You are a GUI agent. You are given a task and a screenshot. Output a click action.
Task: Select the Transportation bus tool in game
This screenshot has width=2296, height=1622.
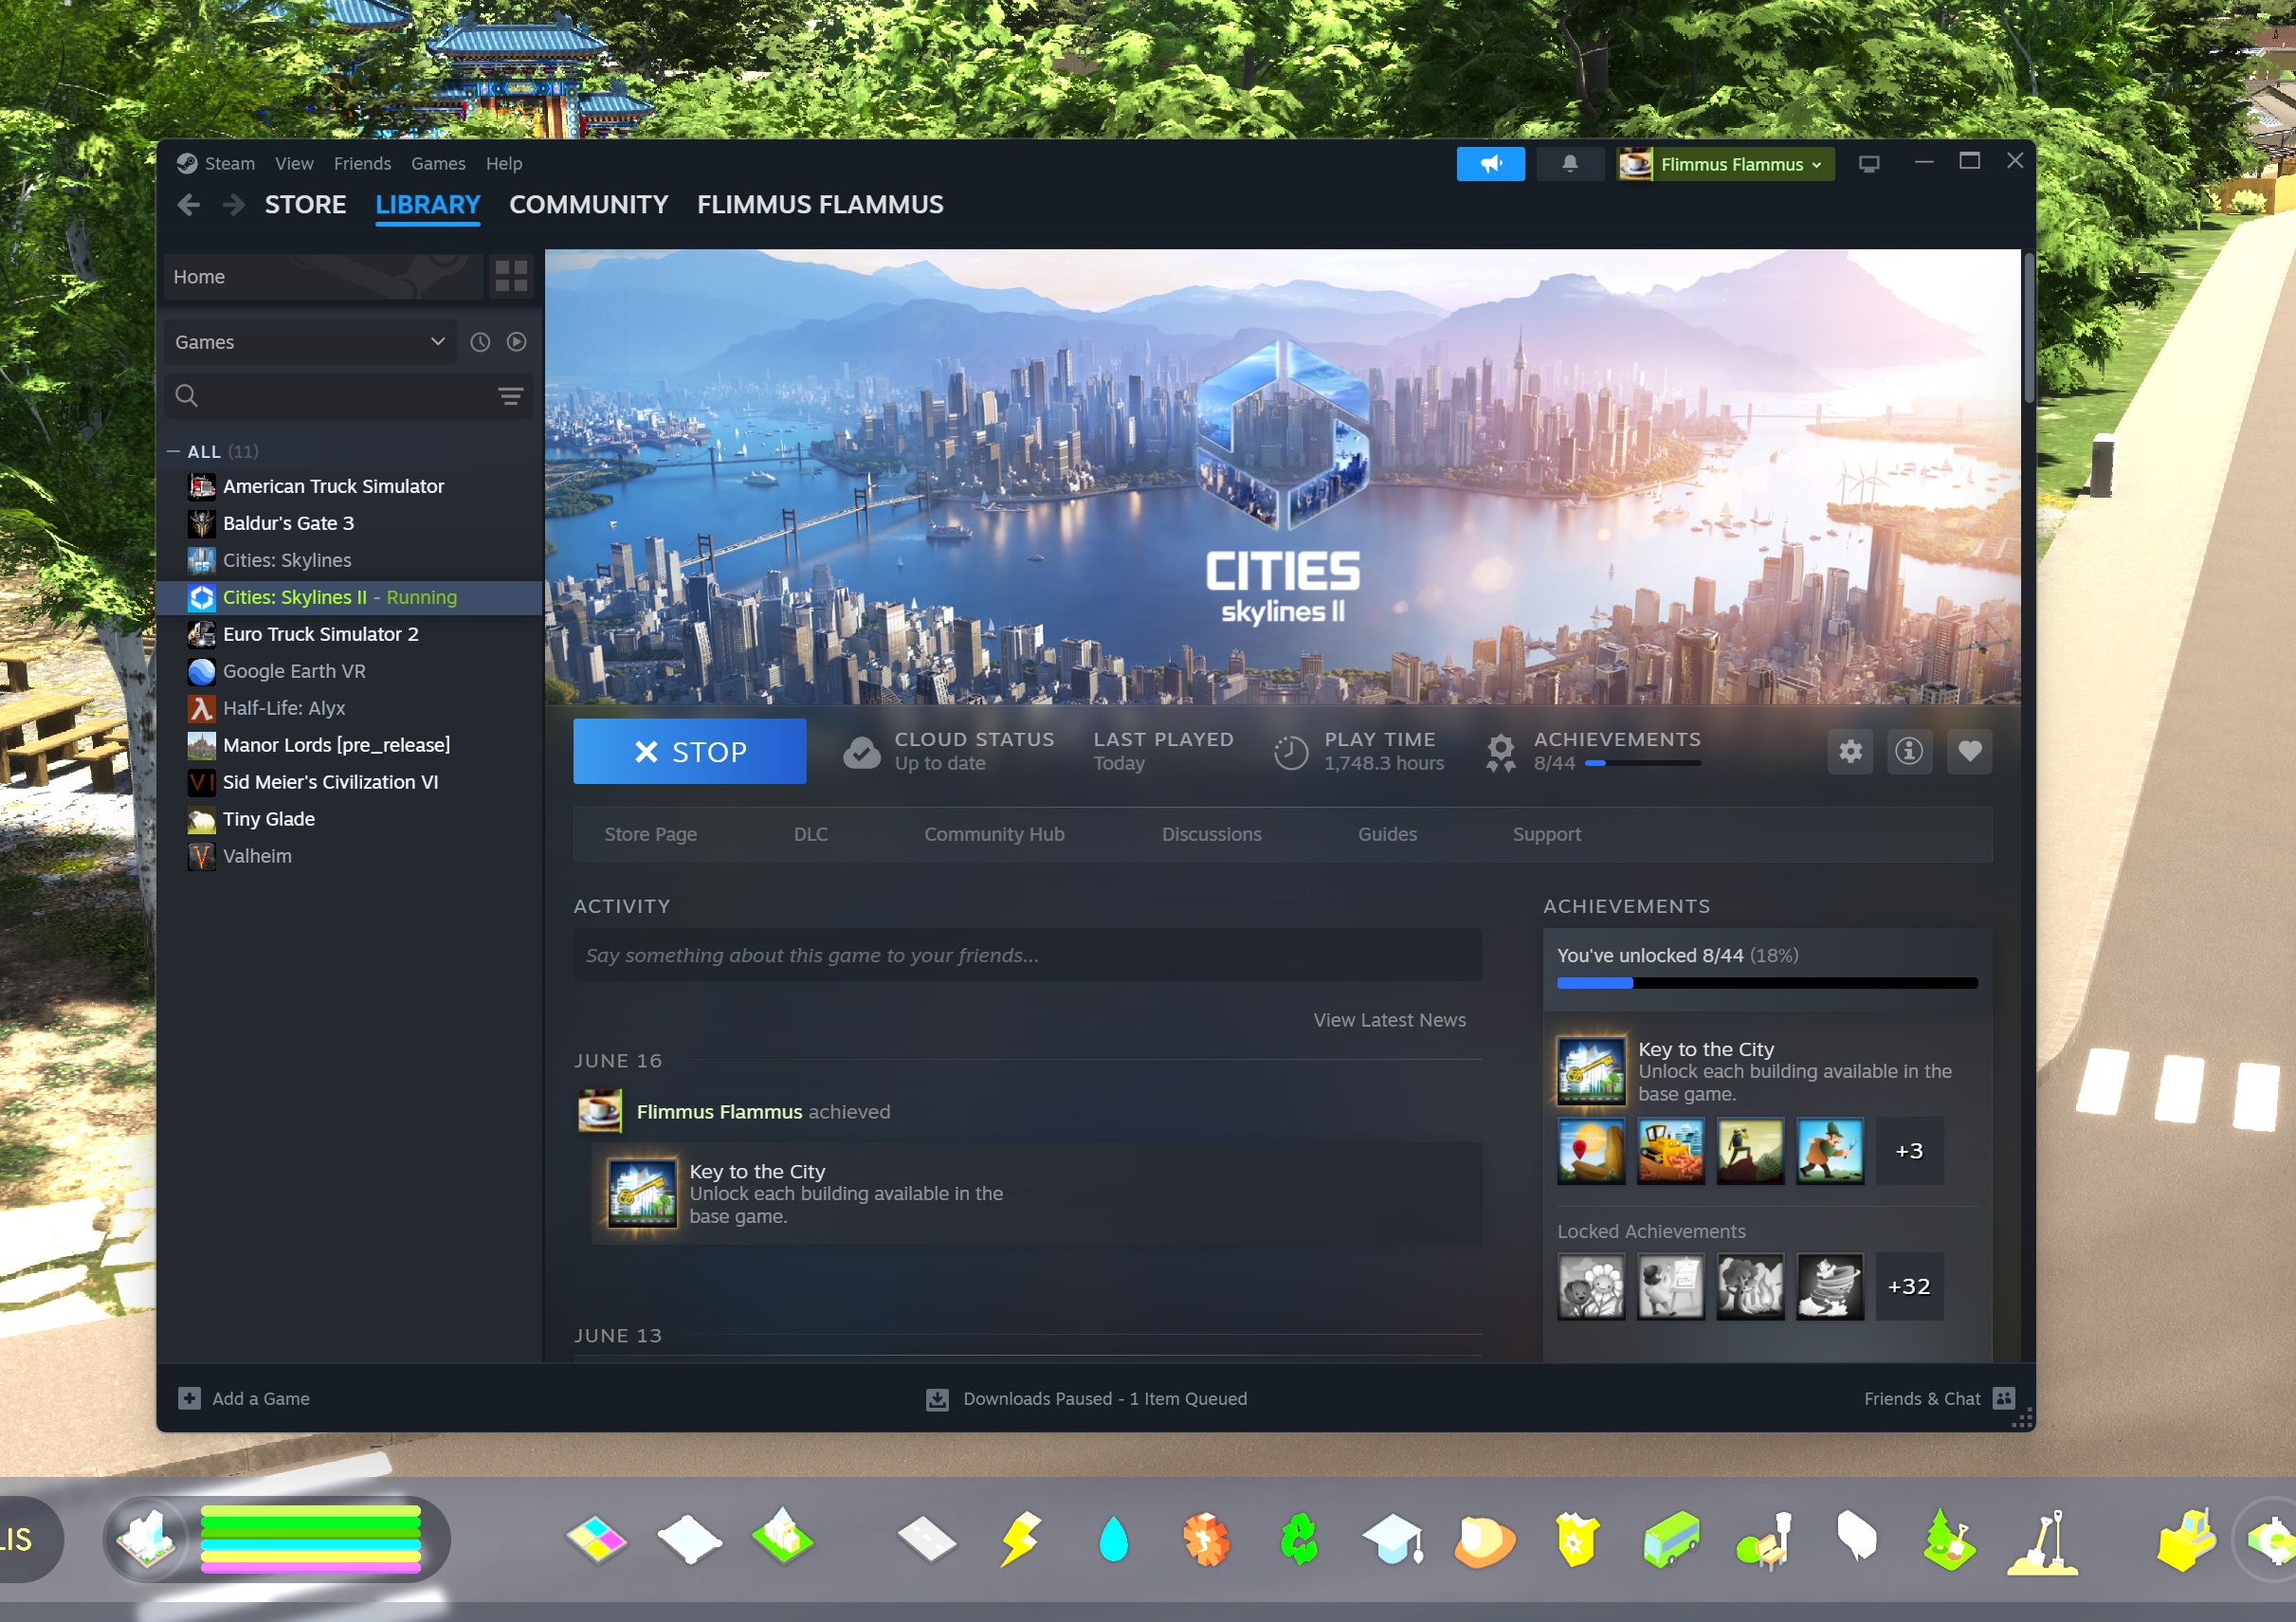point(1671,1540)
